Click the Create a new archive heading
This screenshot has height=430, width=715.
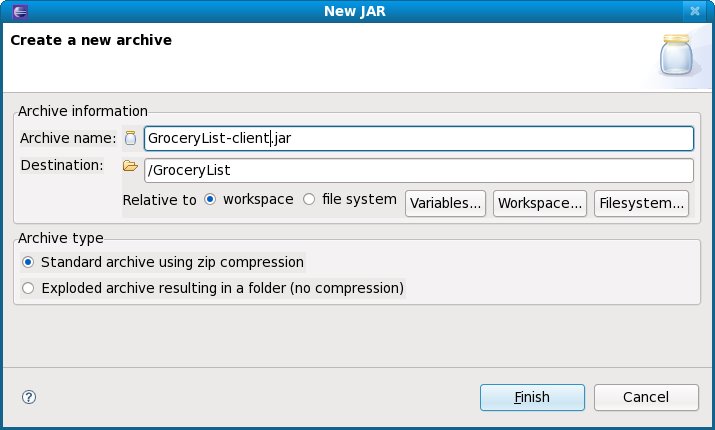coord(91,40)
